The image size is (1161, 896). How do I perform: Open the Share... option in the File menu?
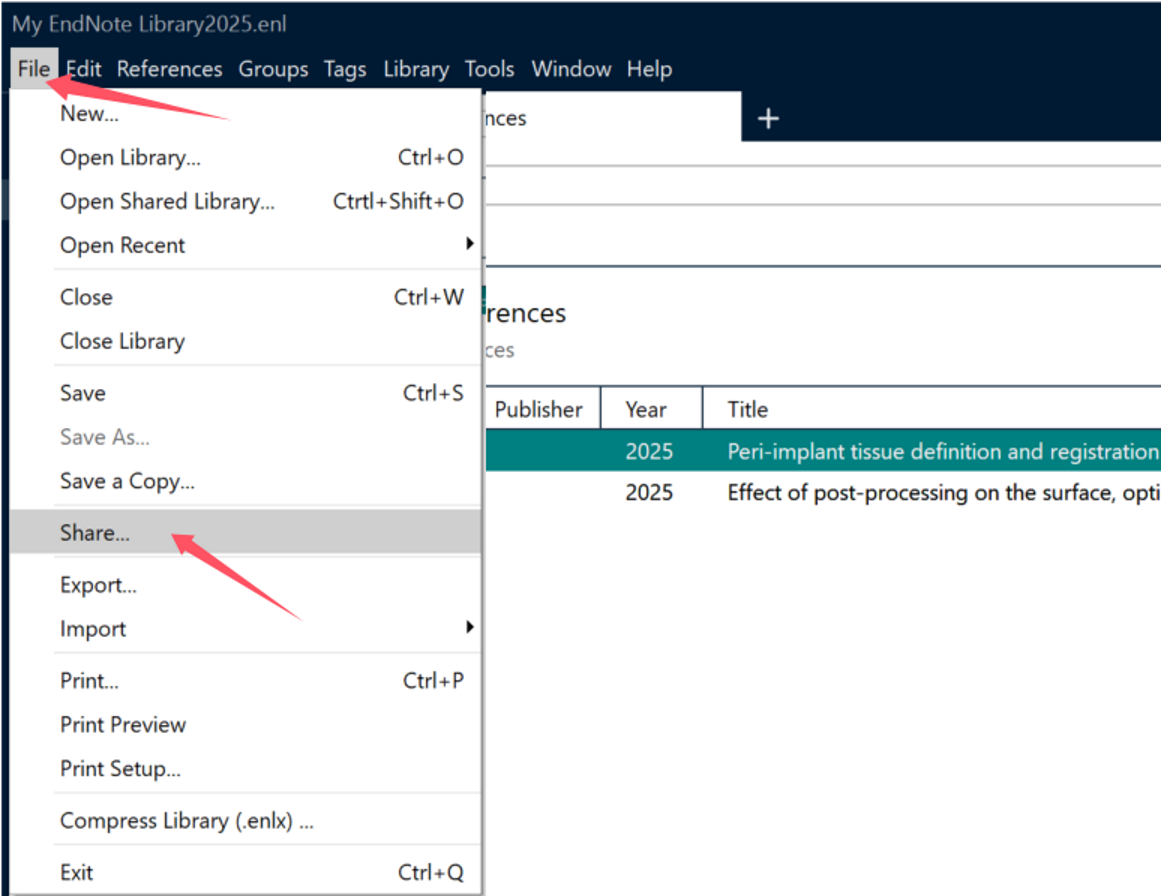click(x=95, y=532)
